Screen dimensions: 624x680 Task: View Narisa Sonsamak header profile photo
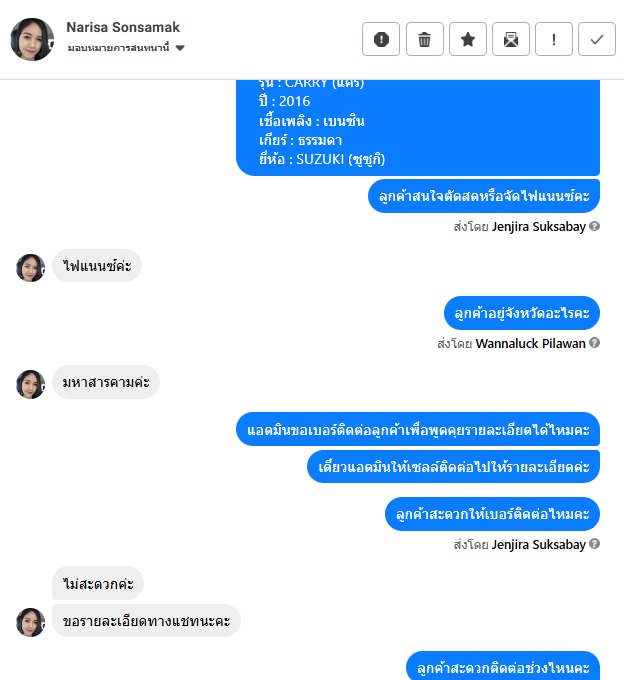pos(32,39)
